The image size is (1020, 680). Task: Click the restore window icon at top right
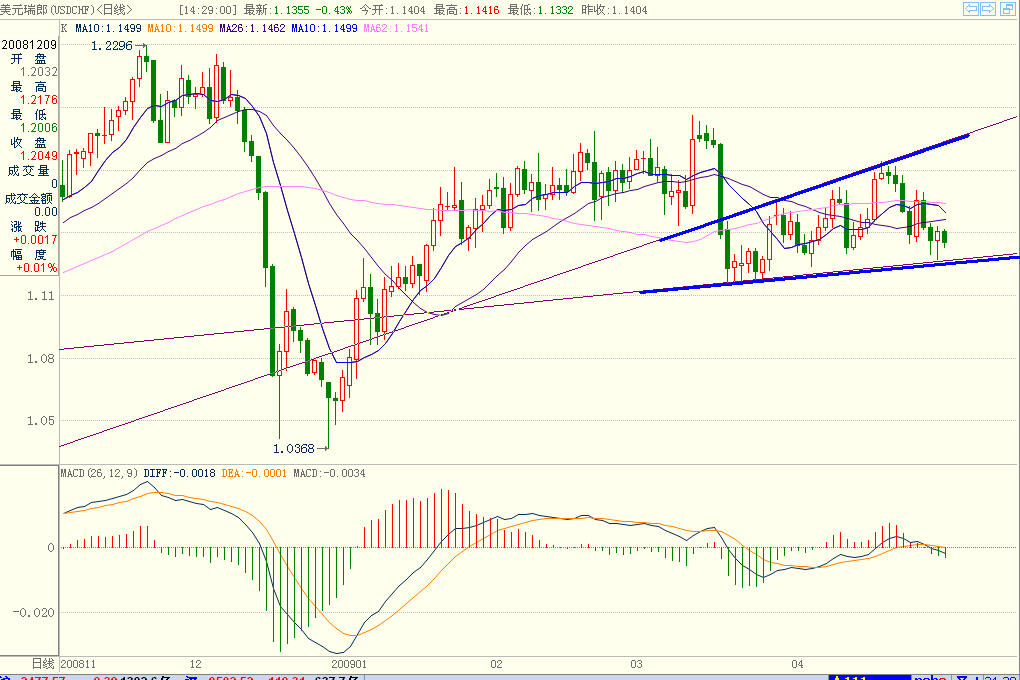tap(1007, 8)
